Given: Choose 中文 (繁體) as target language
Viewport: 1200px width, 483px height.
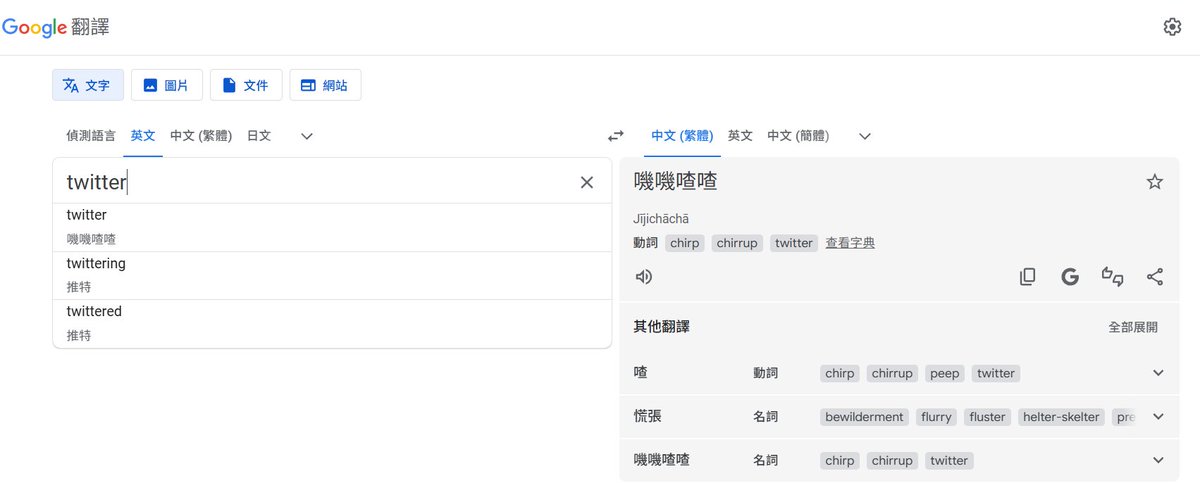Looking at the screenshot, I should pyautogui.click(x=682, y=136).
